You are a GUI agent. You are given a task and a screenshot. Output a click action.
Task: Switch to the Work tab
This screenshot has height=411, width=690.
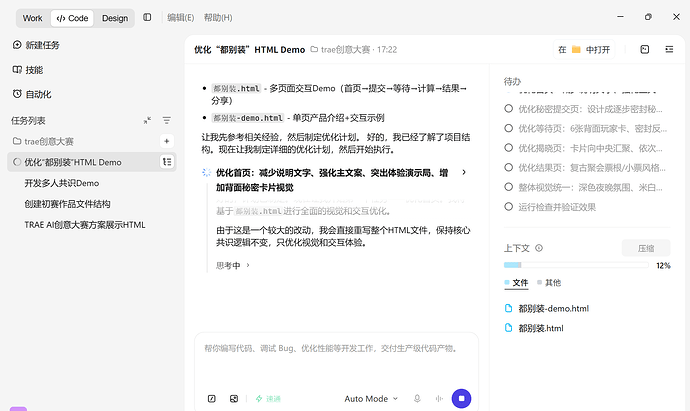(33, 18)
